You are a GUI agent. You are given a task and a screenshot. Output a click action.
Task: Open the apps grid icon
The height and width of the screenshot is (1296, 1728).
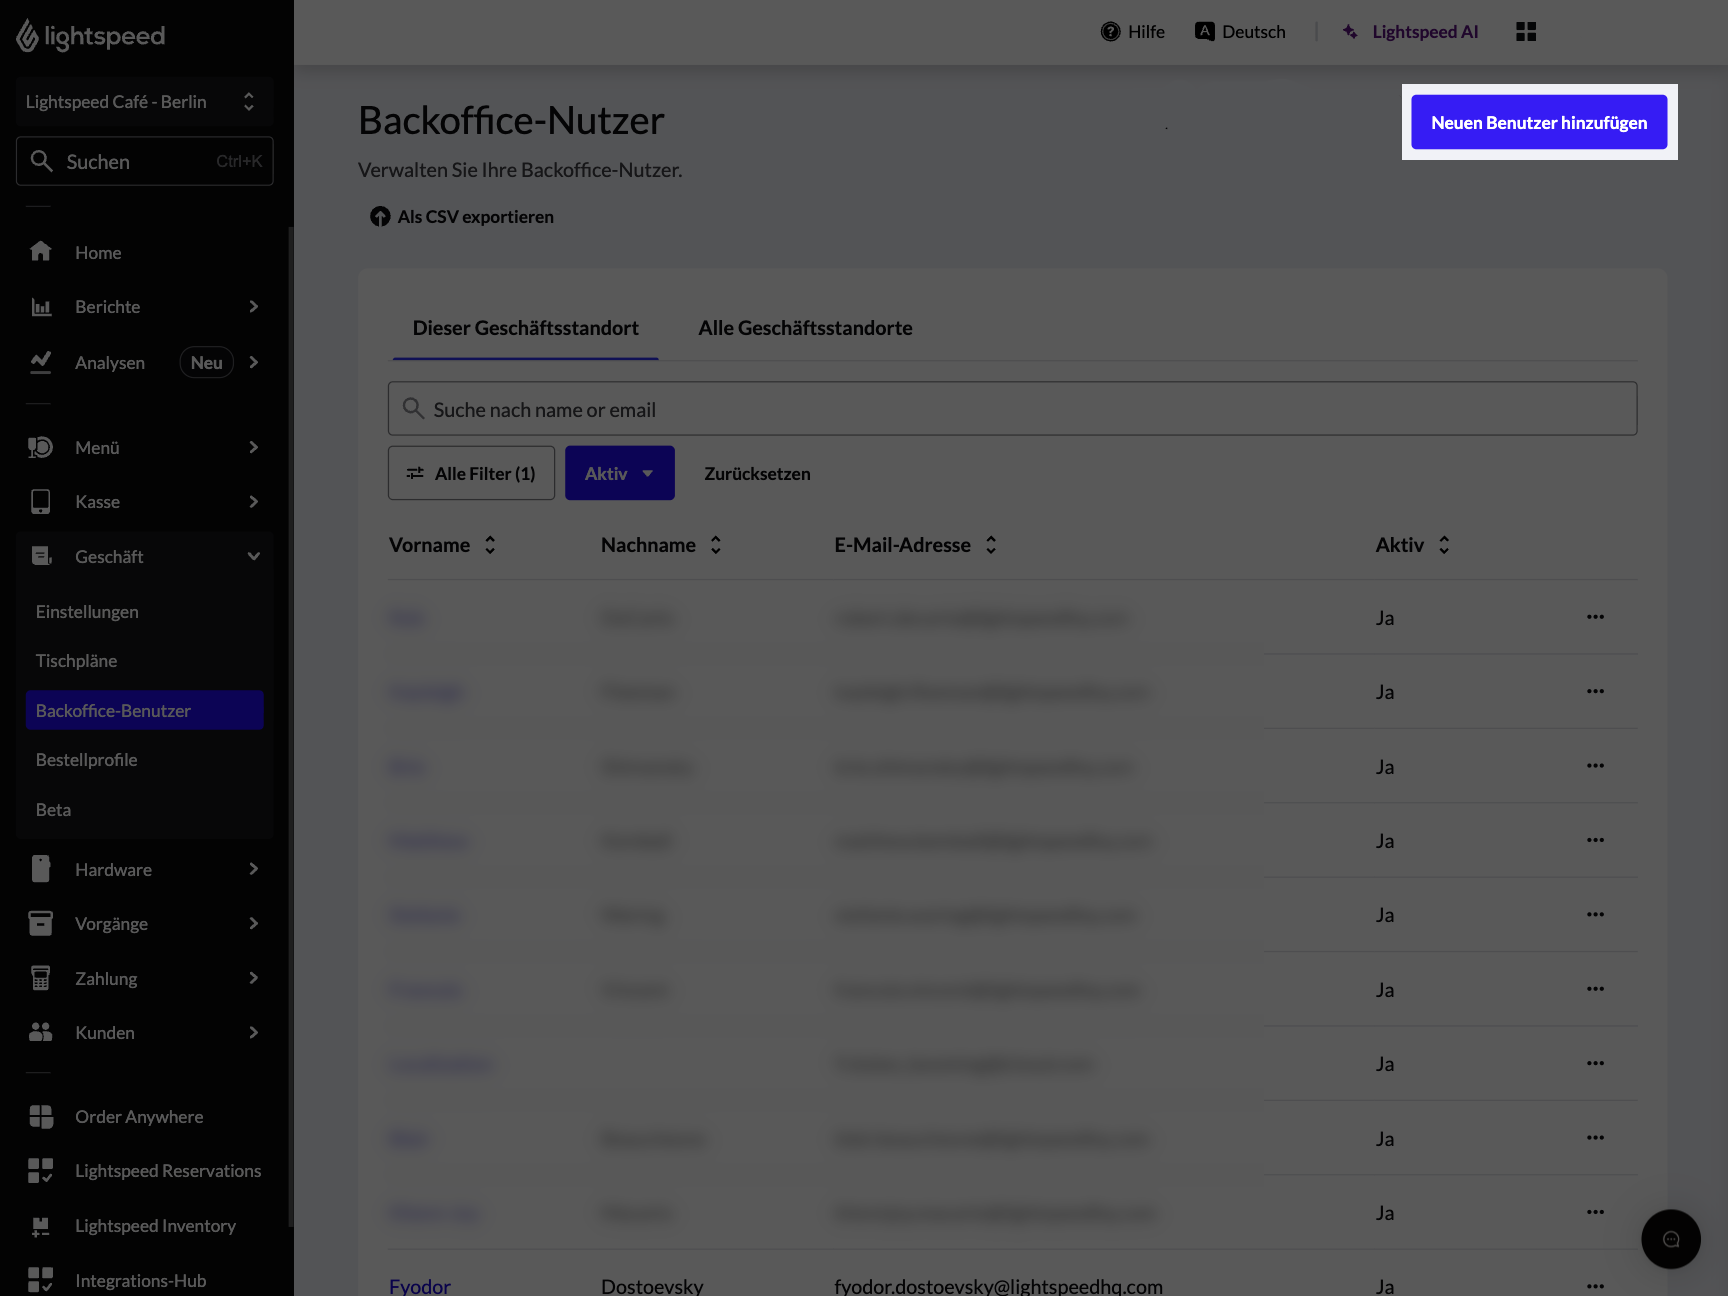tap(1526, 32)
